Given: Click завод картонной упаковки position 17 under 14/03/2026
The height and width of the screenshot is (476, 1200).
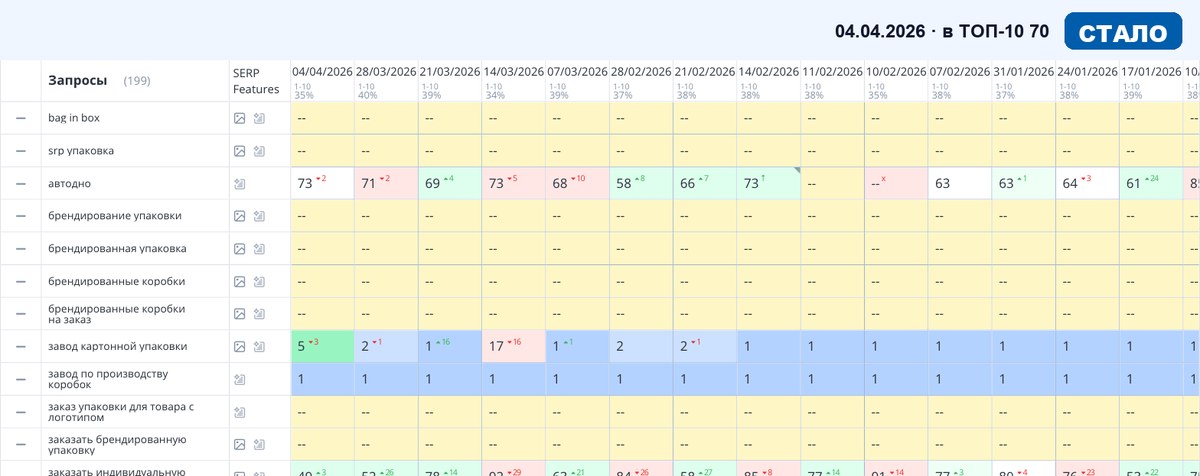Looking at the screenshot, I should tap(514, 346).
